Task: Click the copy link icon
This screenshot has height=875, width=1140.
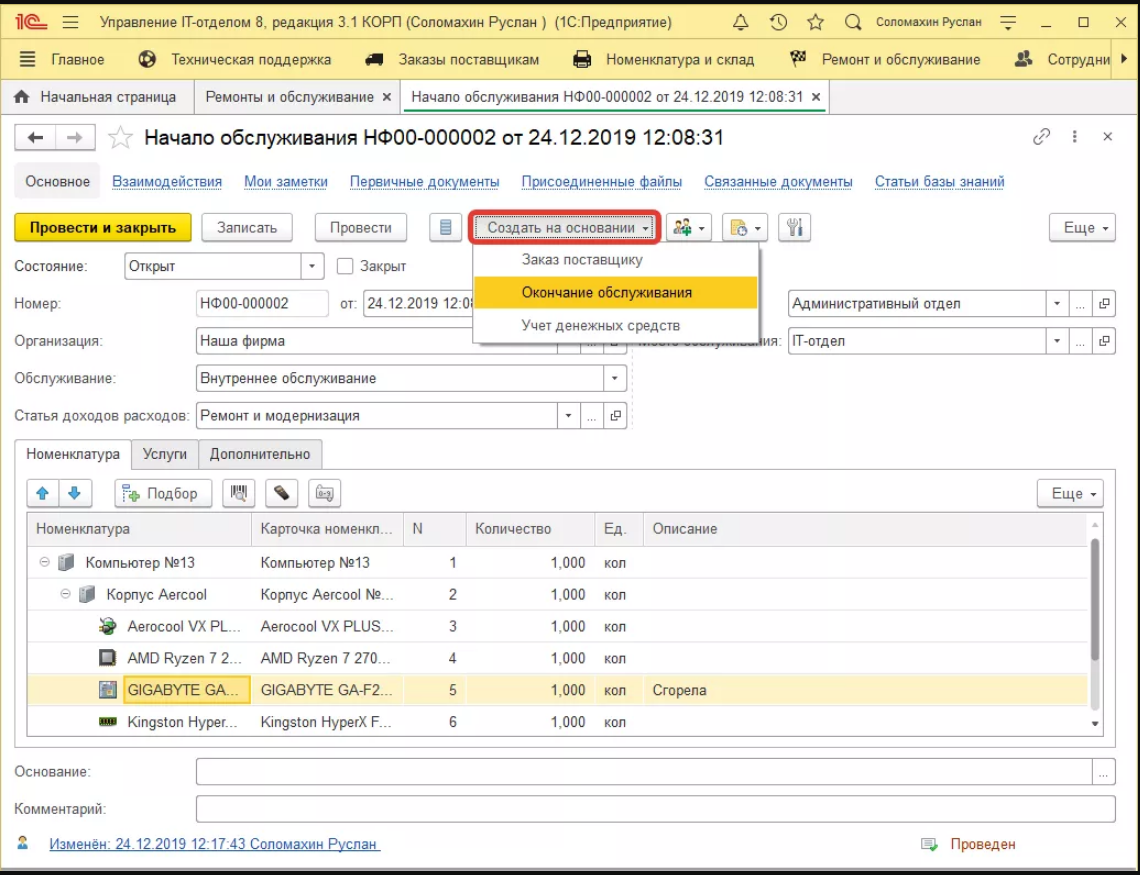Action: [1042, 137]
